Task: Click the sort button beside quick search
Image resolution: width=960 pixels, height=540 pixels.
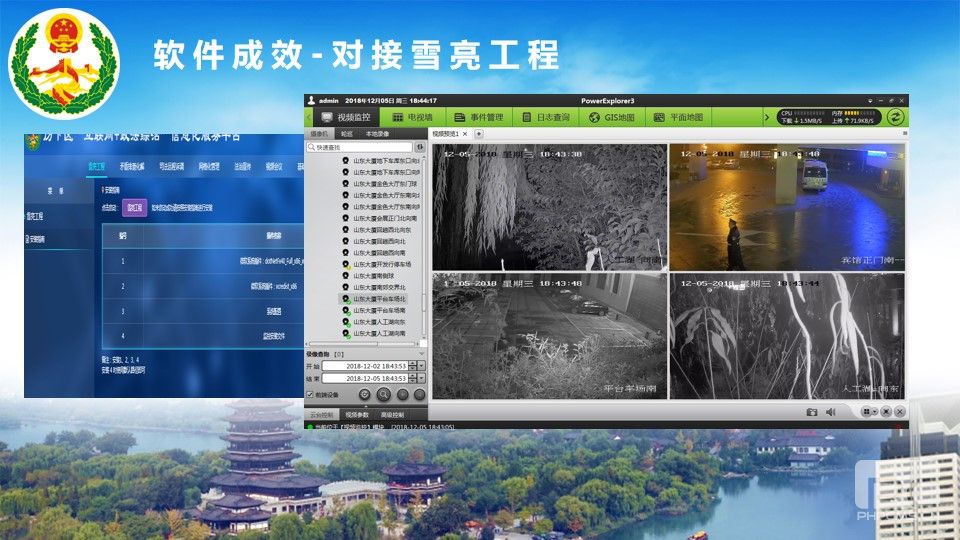Action: tap(419, 147)
